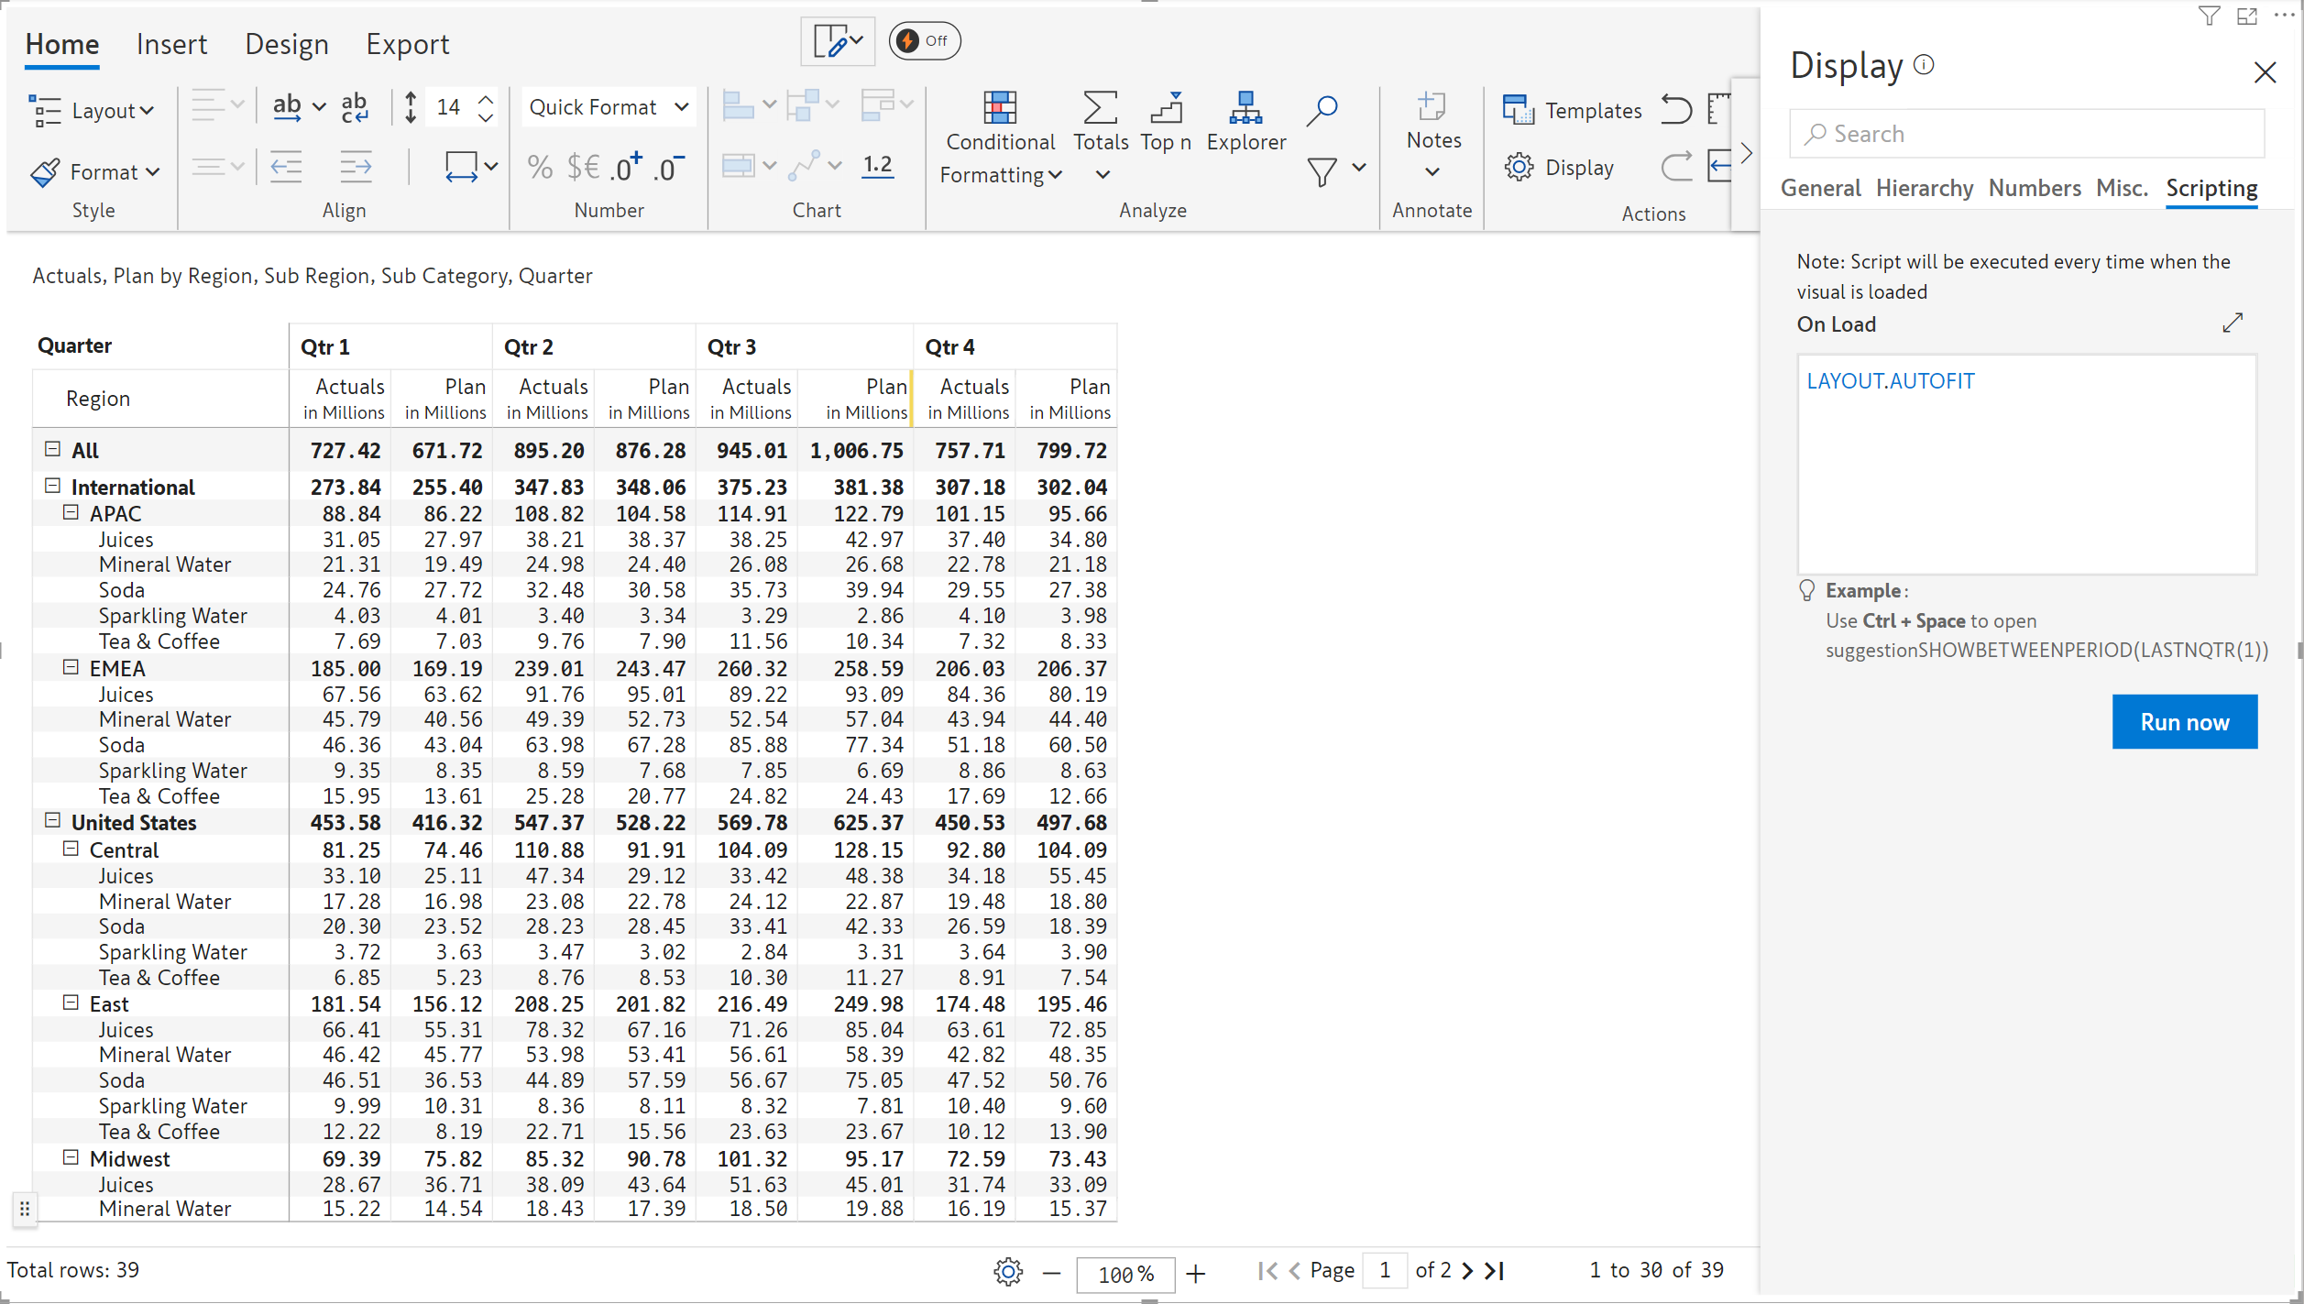Screen dimensions: 2304x1304
Task: Switch to the Insert ribbon tab
Action: click(x=171, y=44)
